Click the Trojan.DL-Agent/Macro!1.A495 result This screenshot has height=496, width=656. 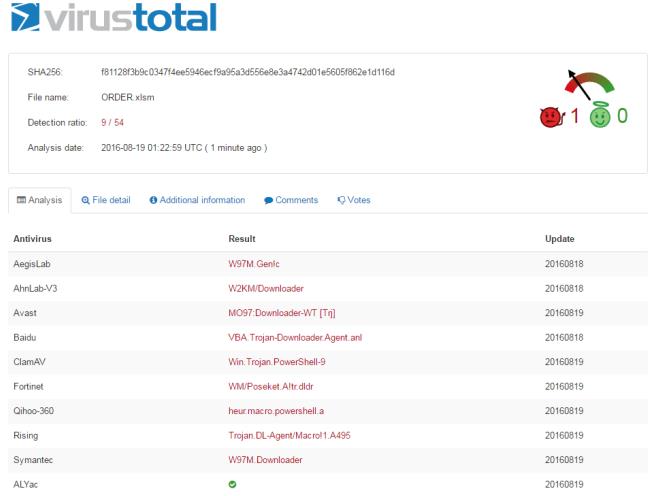point(289,435)
